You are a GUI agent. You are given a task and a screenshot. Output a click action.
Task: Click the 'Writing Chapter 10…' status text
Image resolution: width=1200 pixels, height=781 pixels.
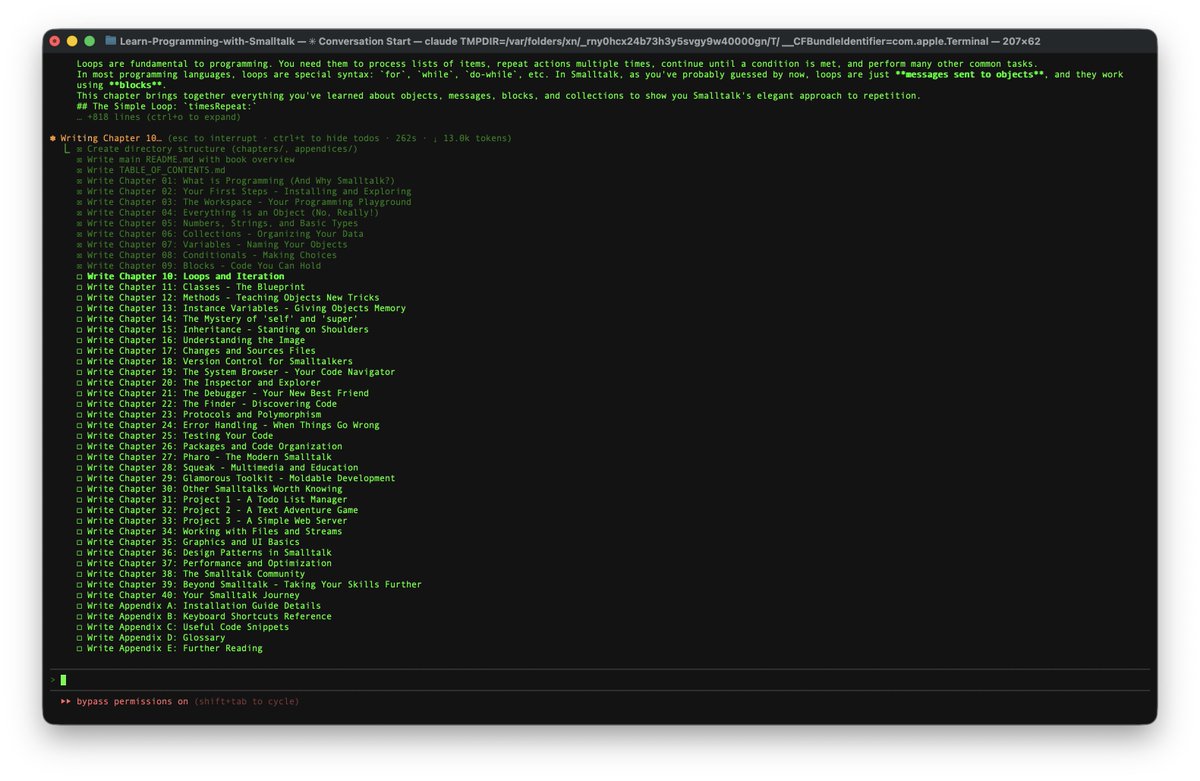coord(111,138)
